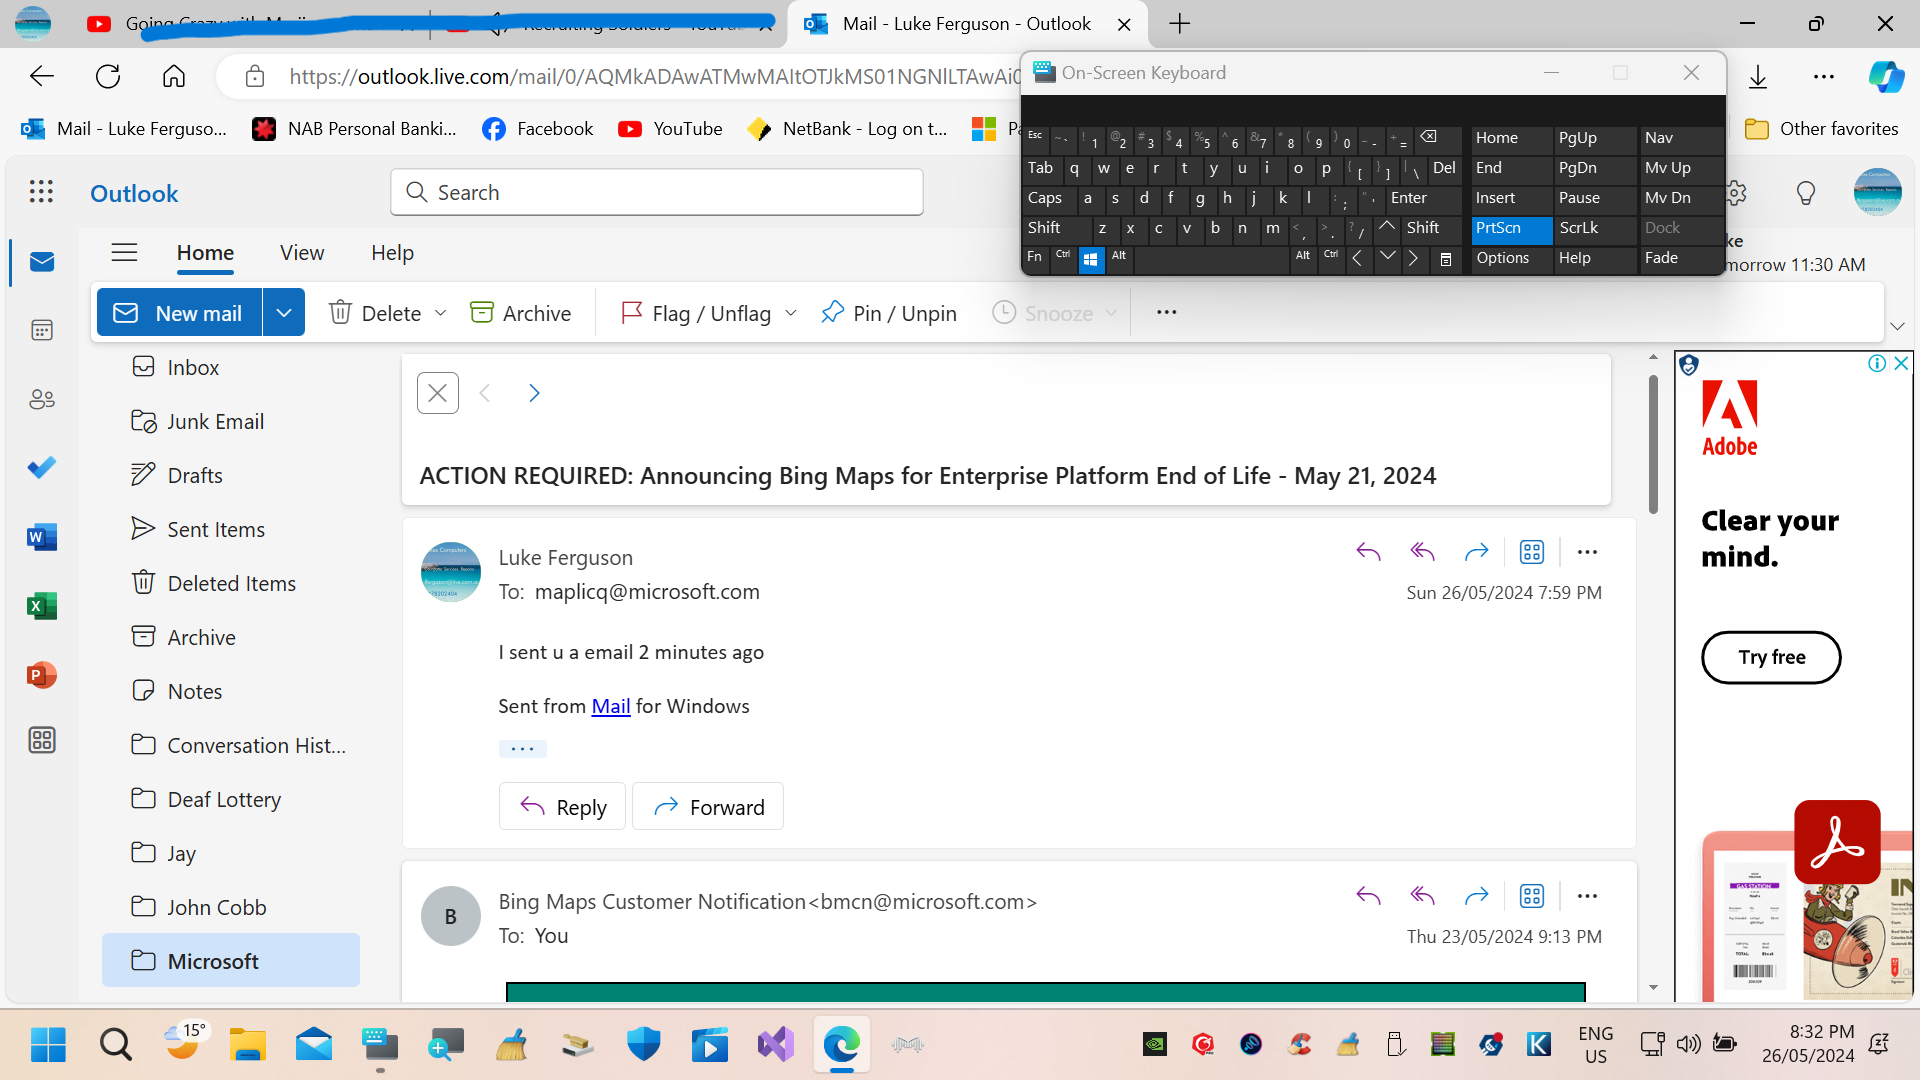
Task: Launch Excel from the left rail
Action: pos(42,606)
